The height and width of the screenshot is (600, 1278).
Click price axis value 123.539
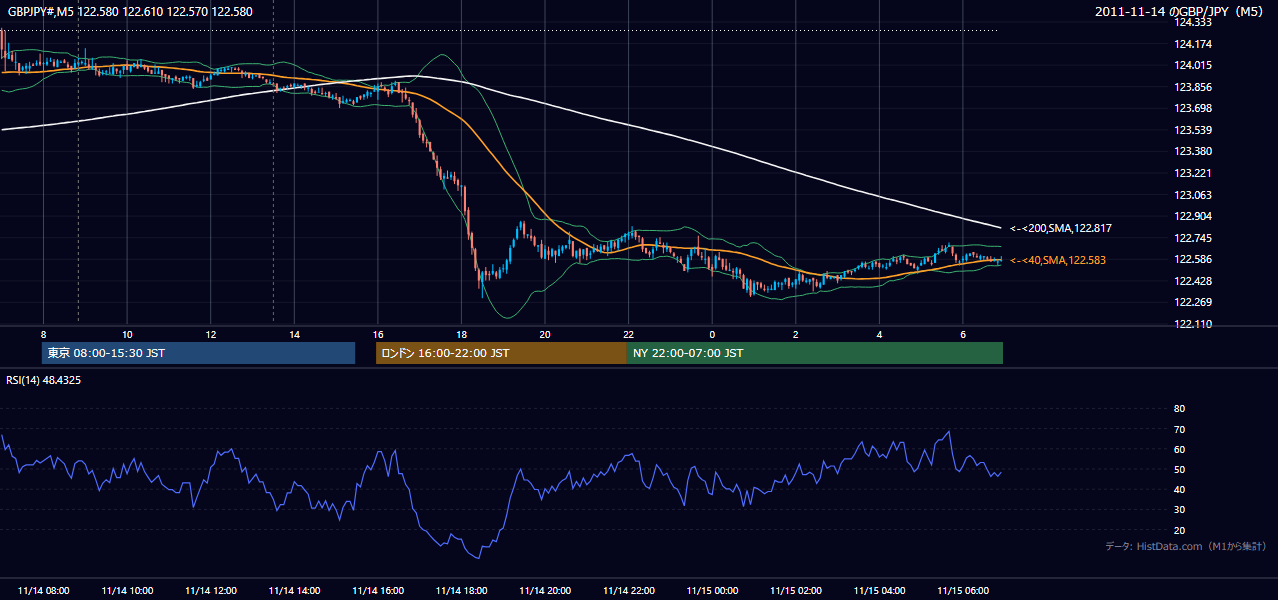[1193, 130]
